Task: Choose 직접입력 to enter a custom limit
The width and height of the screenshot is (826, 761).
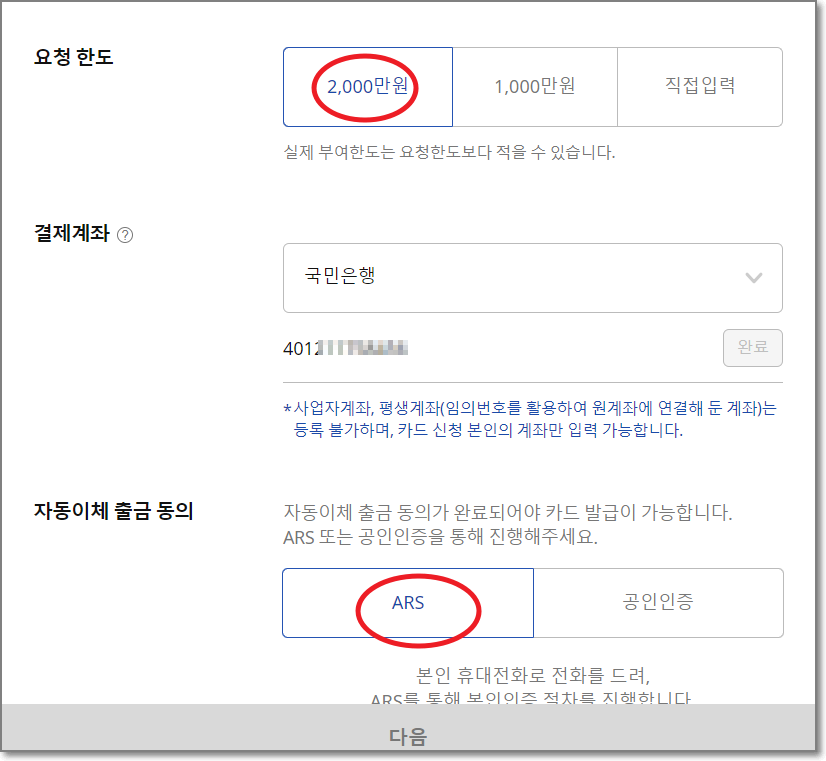Action: pos(699,87)
